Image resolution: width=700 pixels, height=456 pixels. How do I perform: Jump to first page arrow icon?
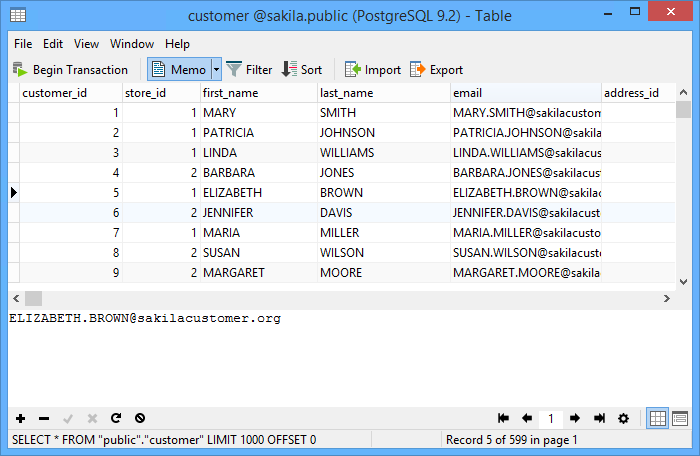pos(503,418)
